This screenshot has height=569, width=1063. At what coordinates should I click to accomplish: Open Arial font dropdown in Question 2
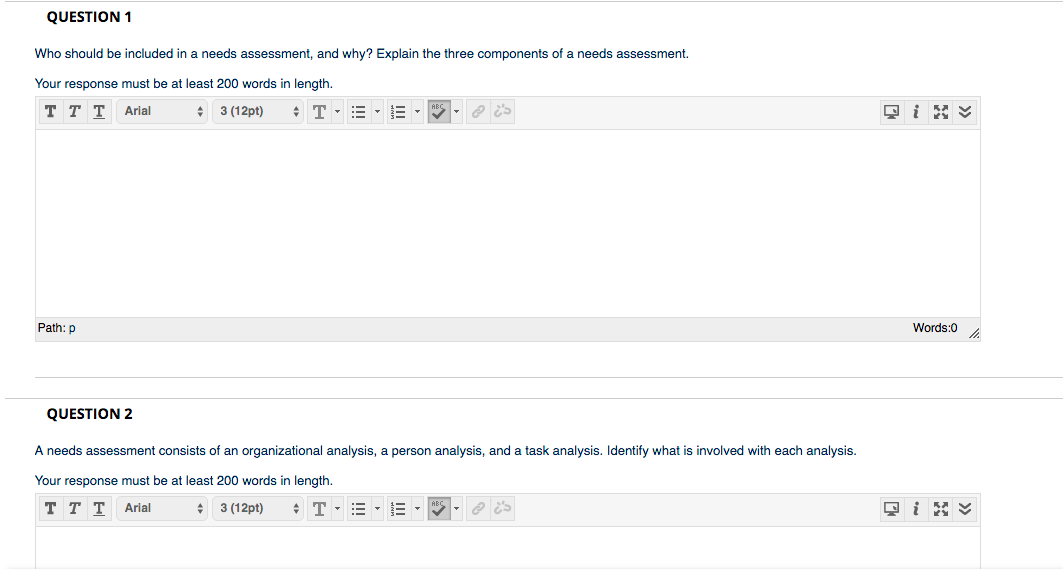click(x=162, y=508)
